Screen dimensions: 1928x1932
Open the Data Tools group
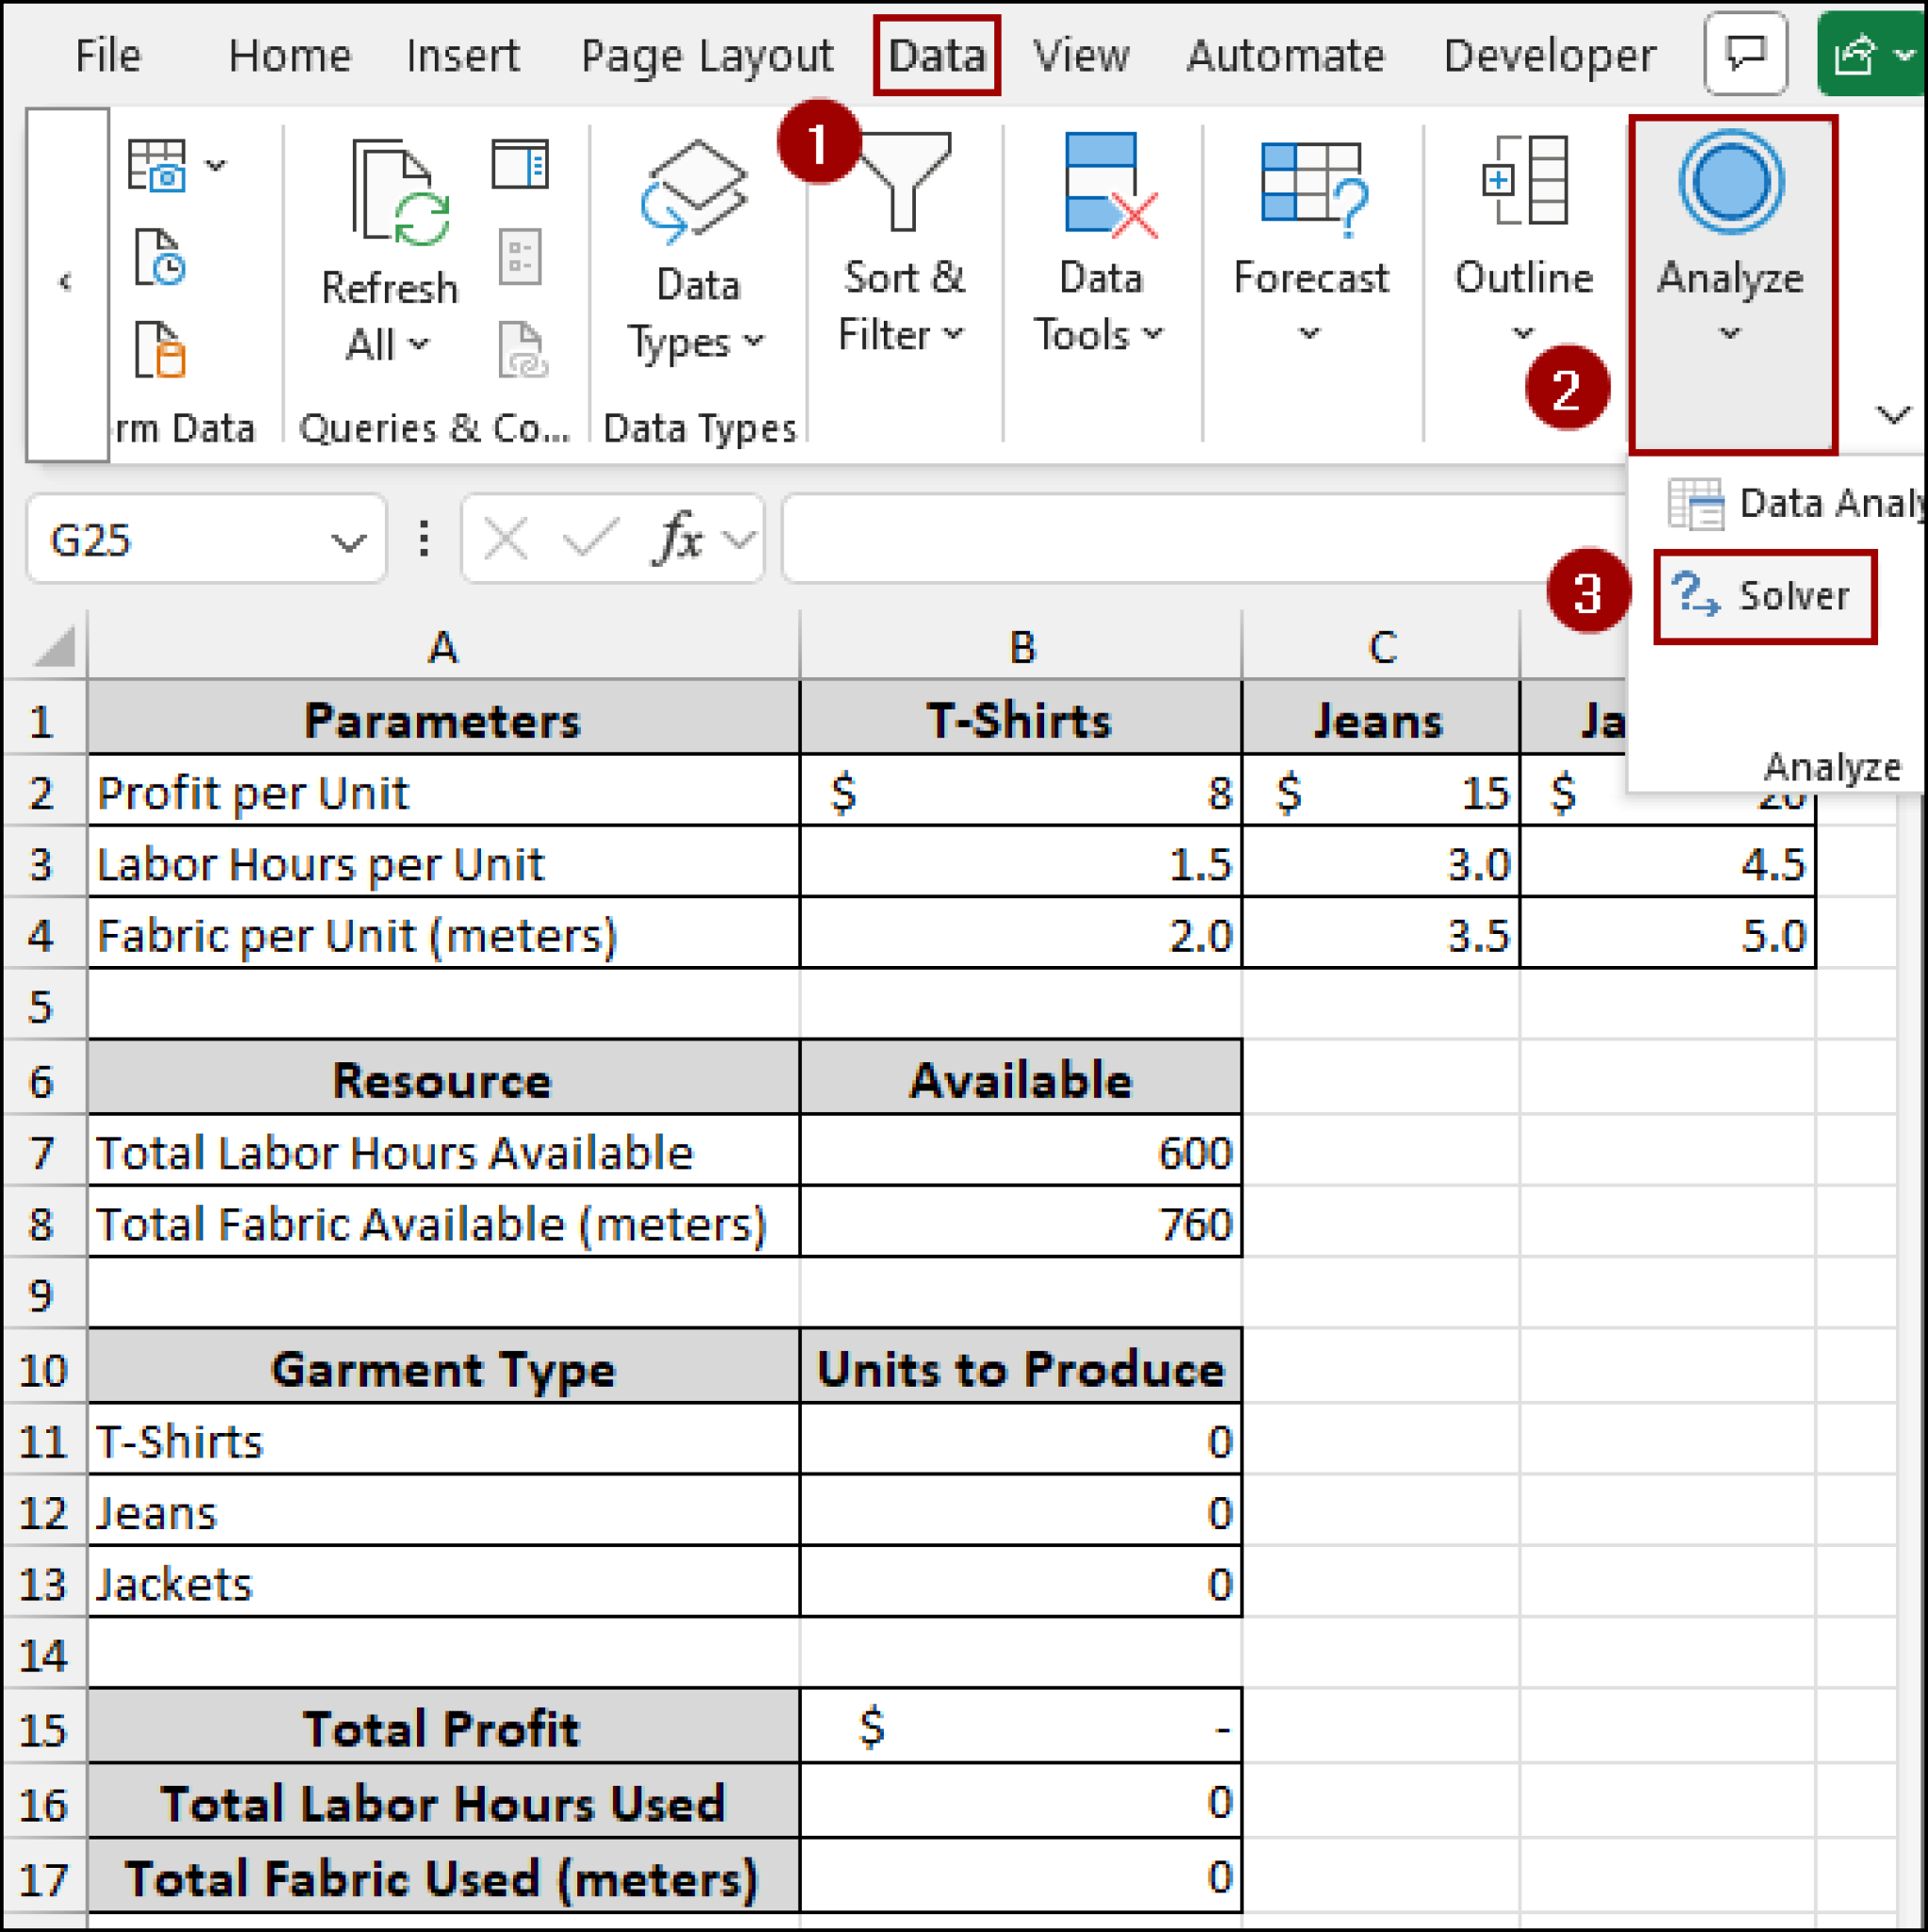point(1099,250)
